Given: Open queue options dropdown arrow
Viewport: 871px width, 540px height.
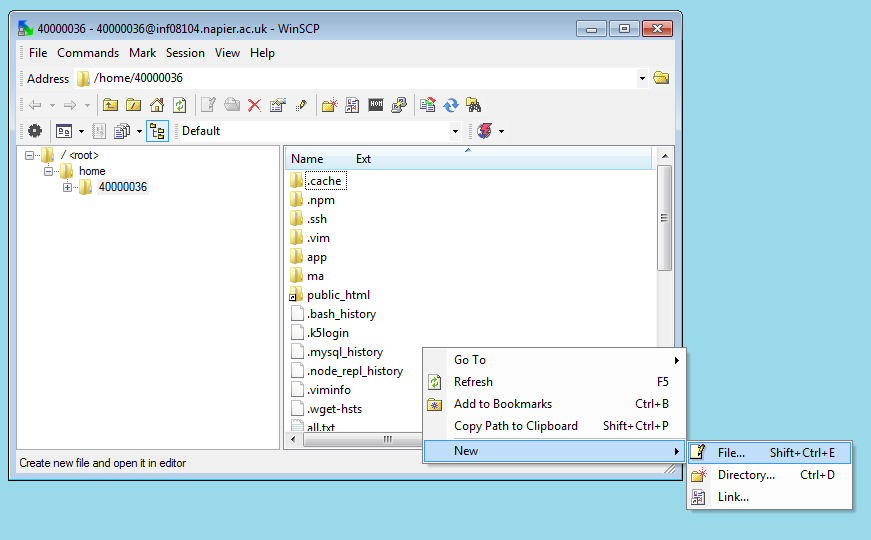Looking at the screenshot, I should (x=139, y=131).
